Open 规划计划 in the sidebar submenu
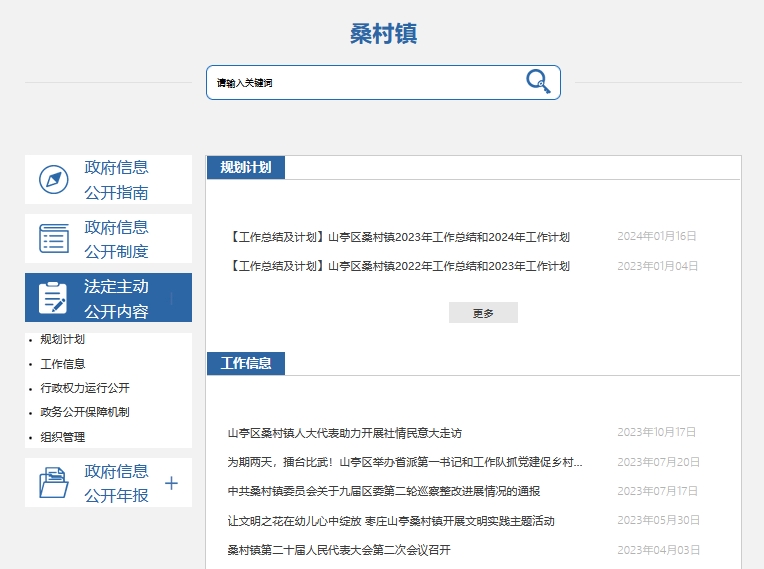 point(62,339)
